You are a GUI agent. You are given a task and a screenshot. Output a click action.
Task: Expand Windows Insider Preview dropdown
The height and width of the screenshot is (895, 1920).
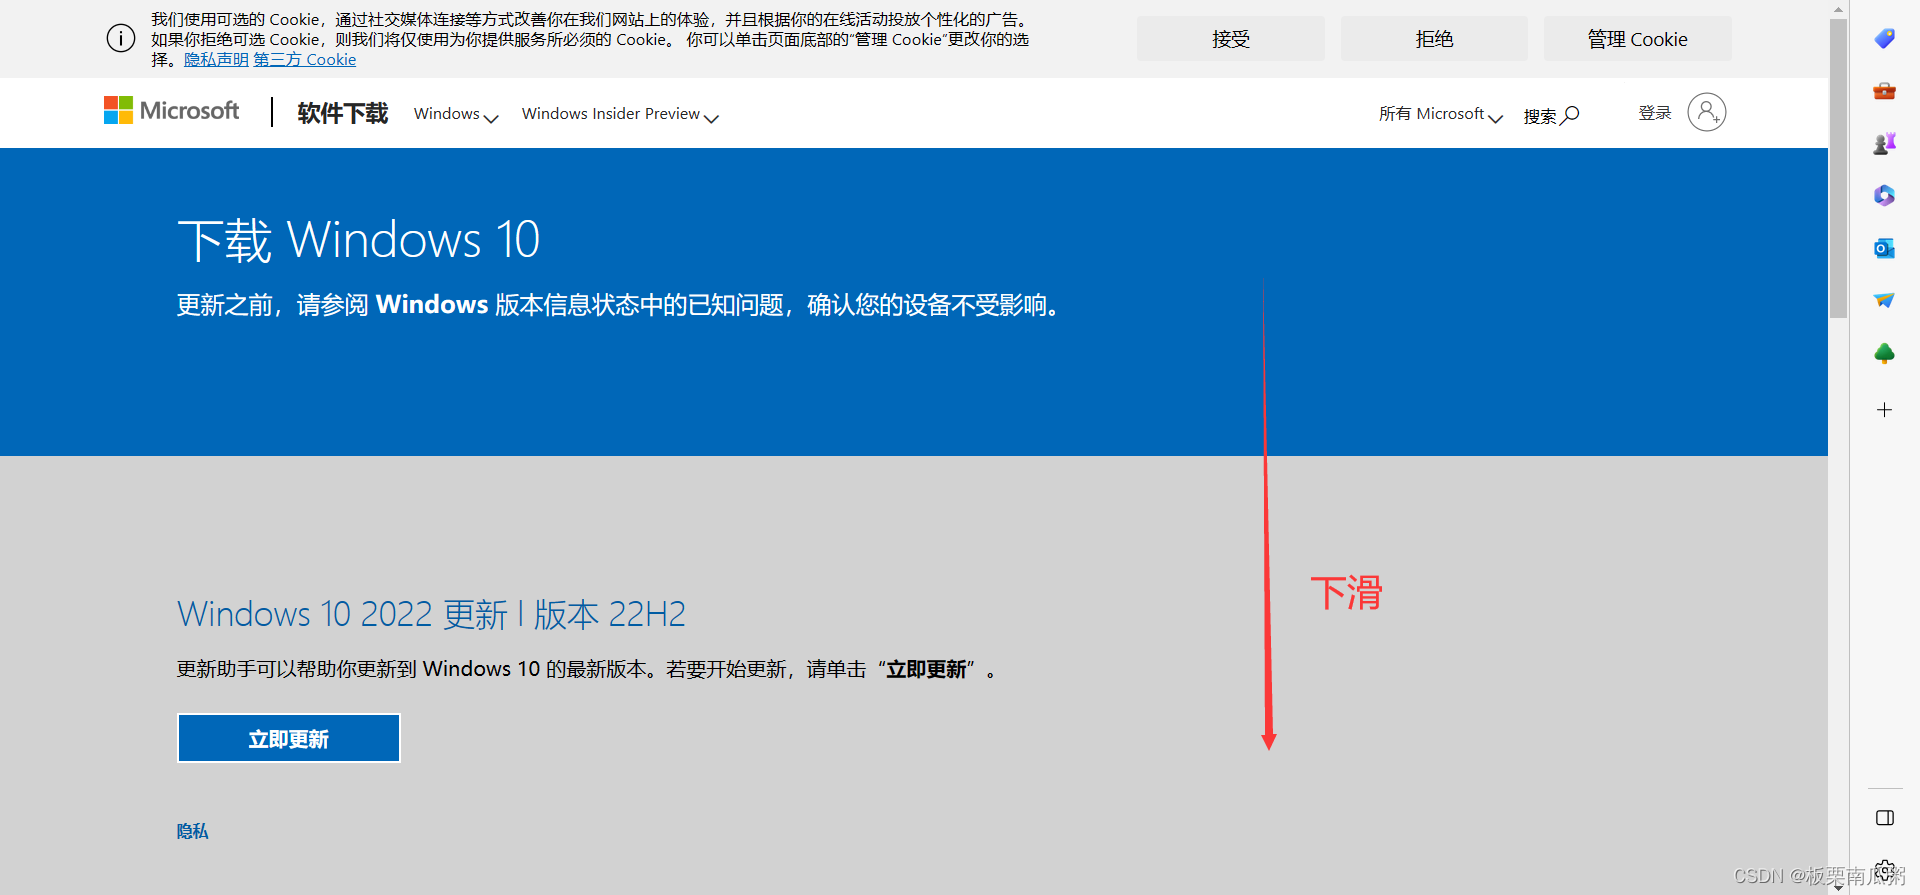point(620,114)
